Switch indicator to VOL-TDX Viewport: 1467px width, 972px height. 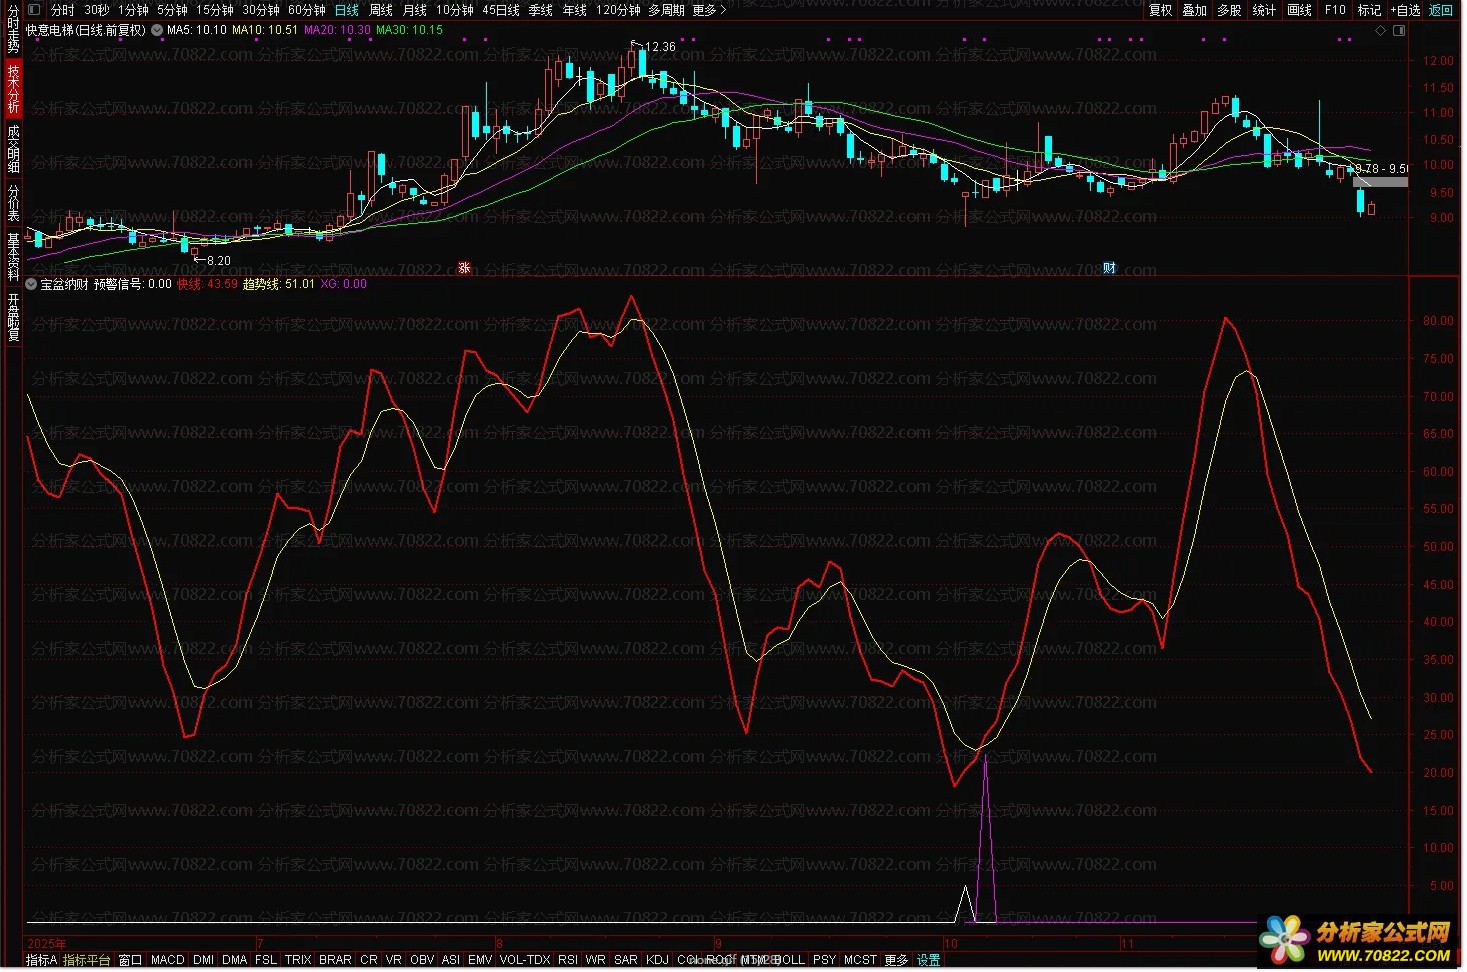click(x=525, y=960)
